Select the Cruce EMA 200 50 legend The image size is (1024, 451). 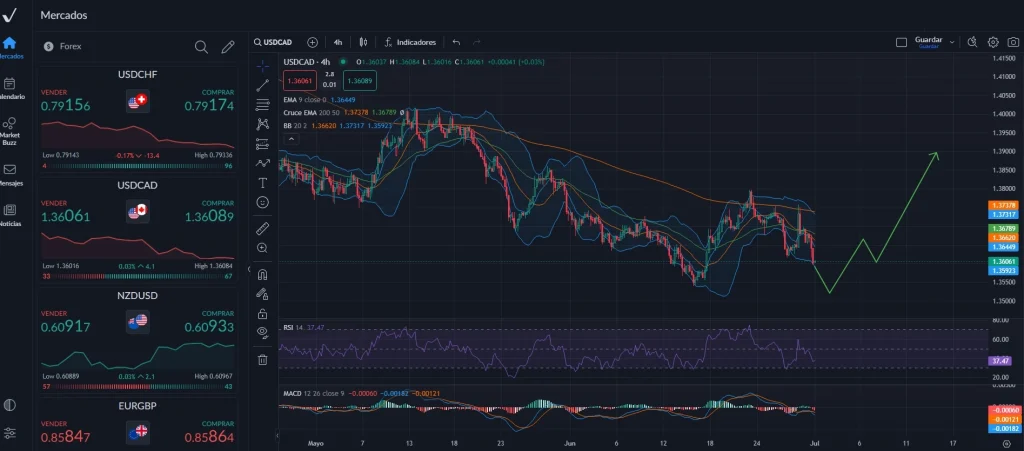[344, 112]
